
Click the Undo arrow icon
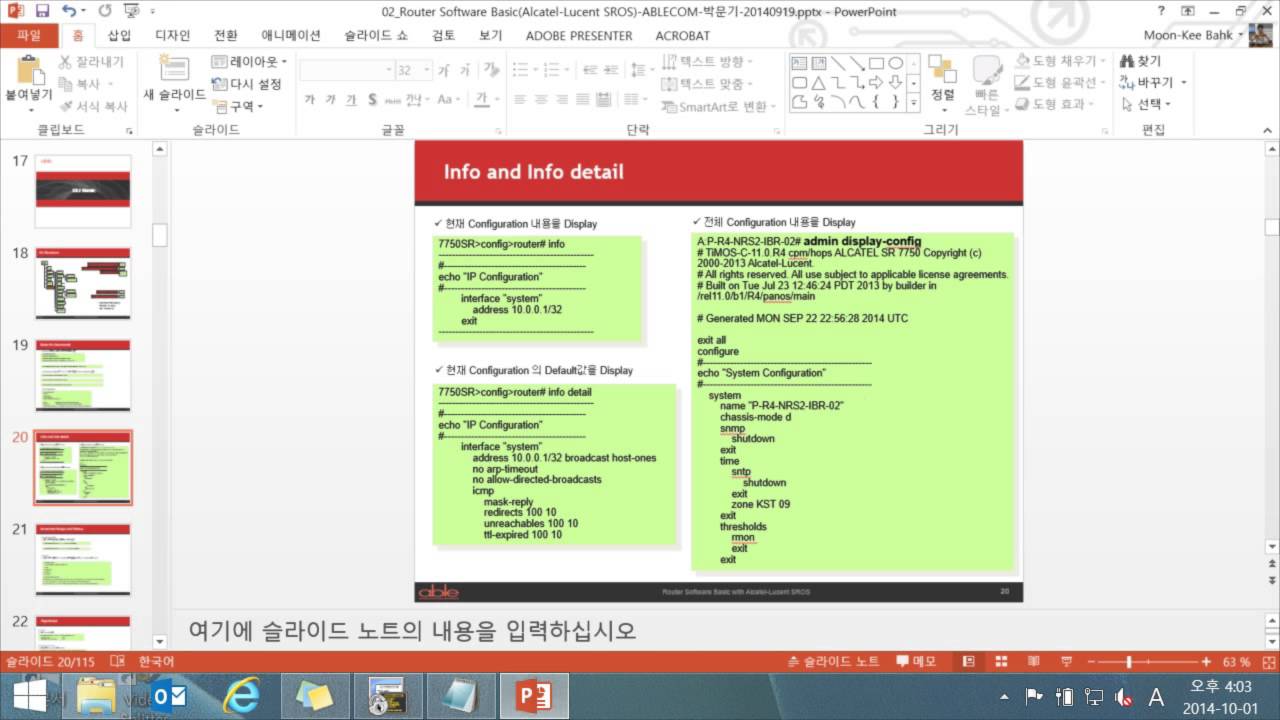point(68,11)
